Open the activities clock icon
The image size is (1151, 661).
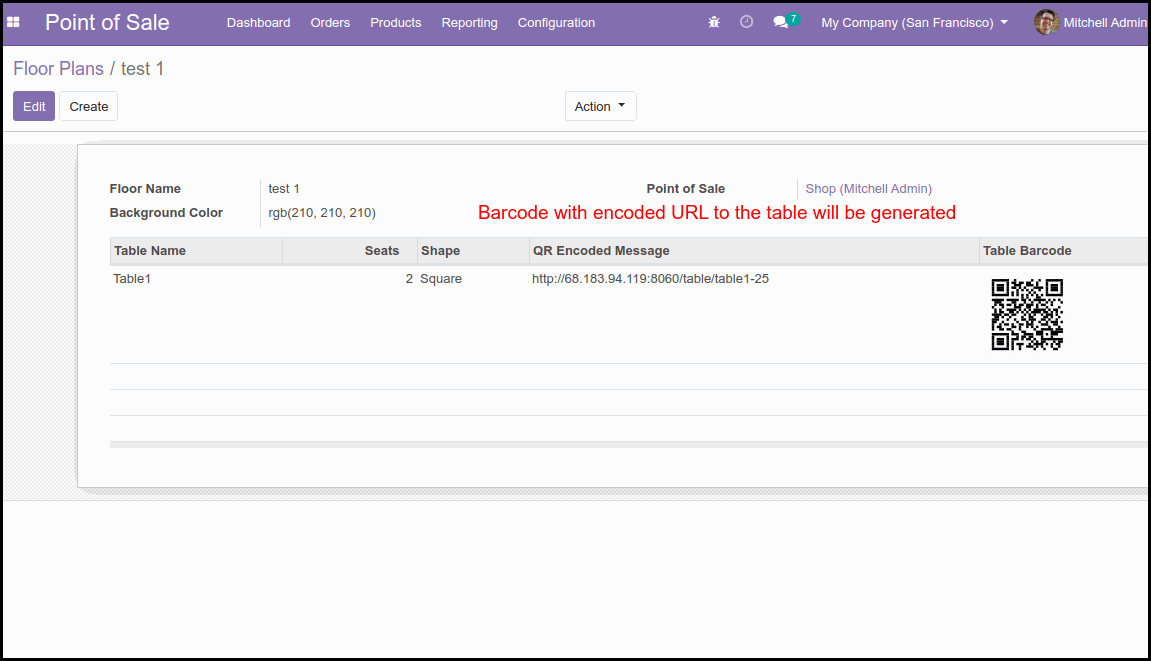747,22
